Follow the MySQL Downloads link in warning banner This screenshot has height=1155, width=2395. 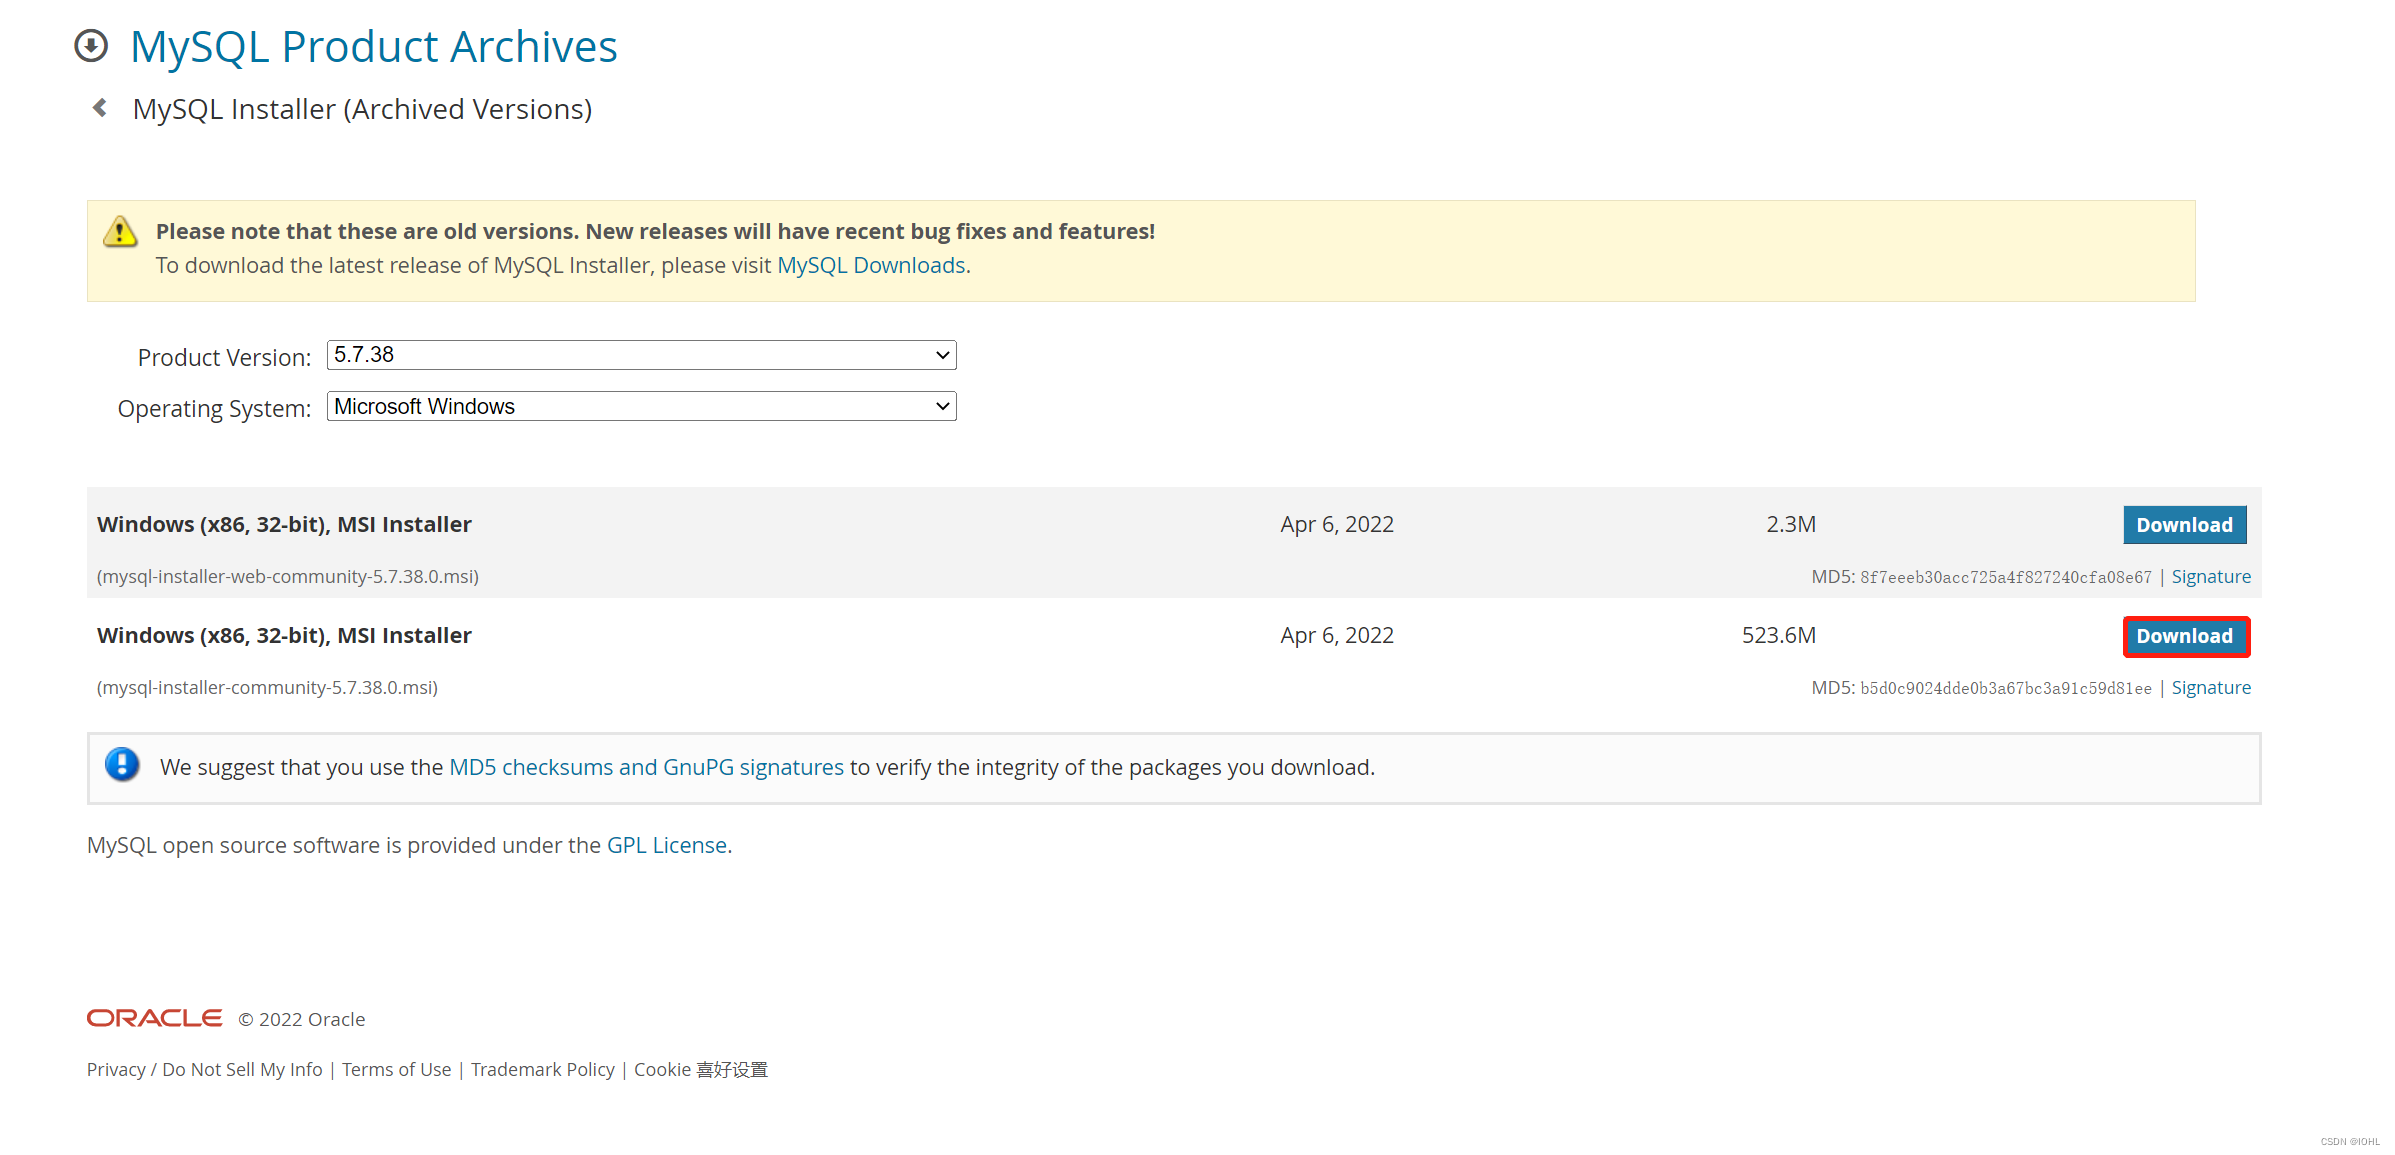click(871, 265)
